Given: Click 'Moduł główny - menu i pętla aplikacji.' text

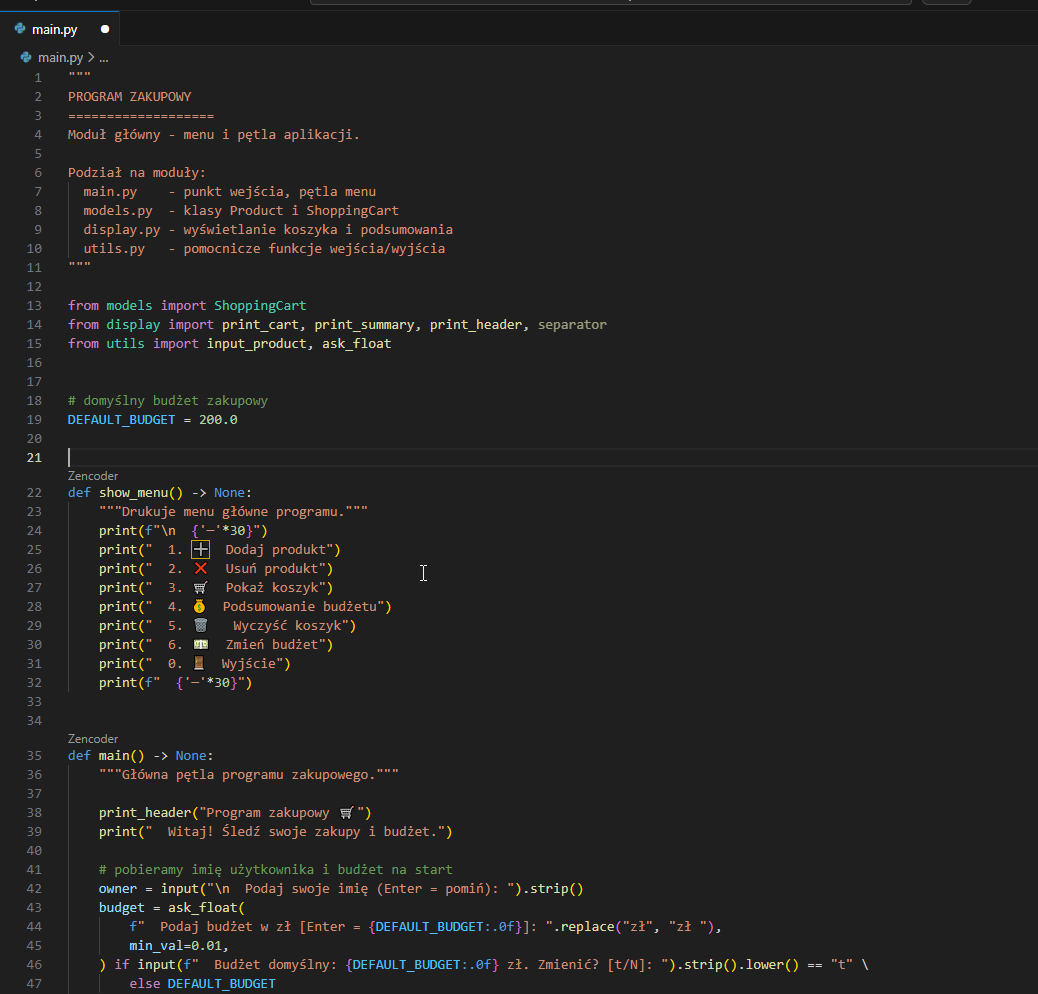Looking at the screenshot, I should (214, 134).
